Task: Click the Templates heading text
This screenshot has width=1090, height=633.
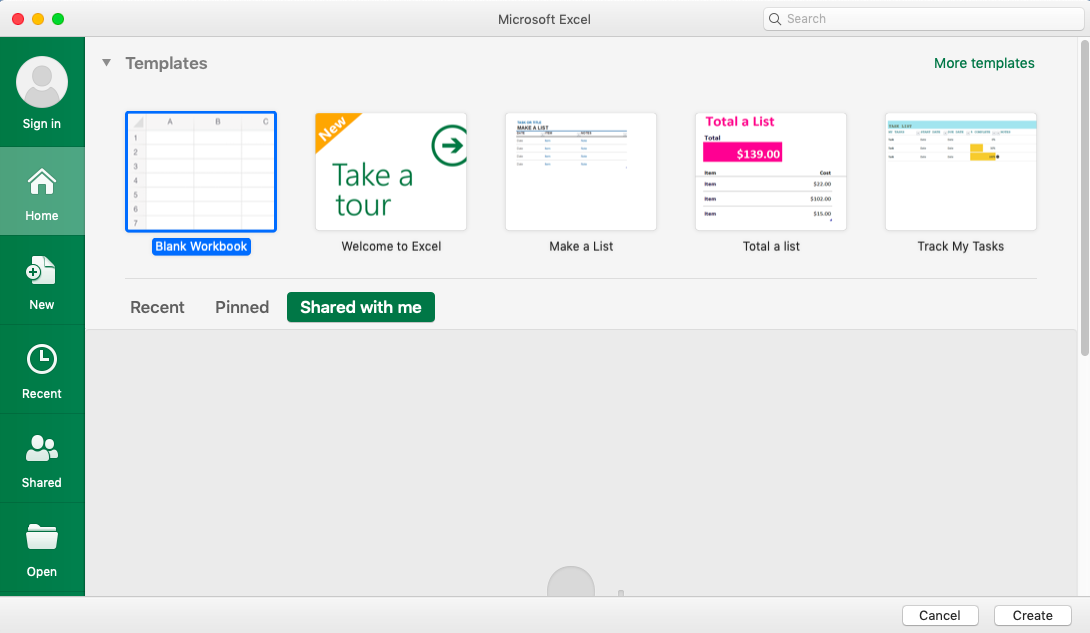Action: [x=166, y=63]
